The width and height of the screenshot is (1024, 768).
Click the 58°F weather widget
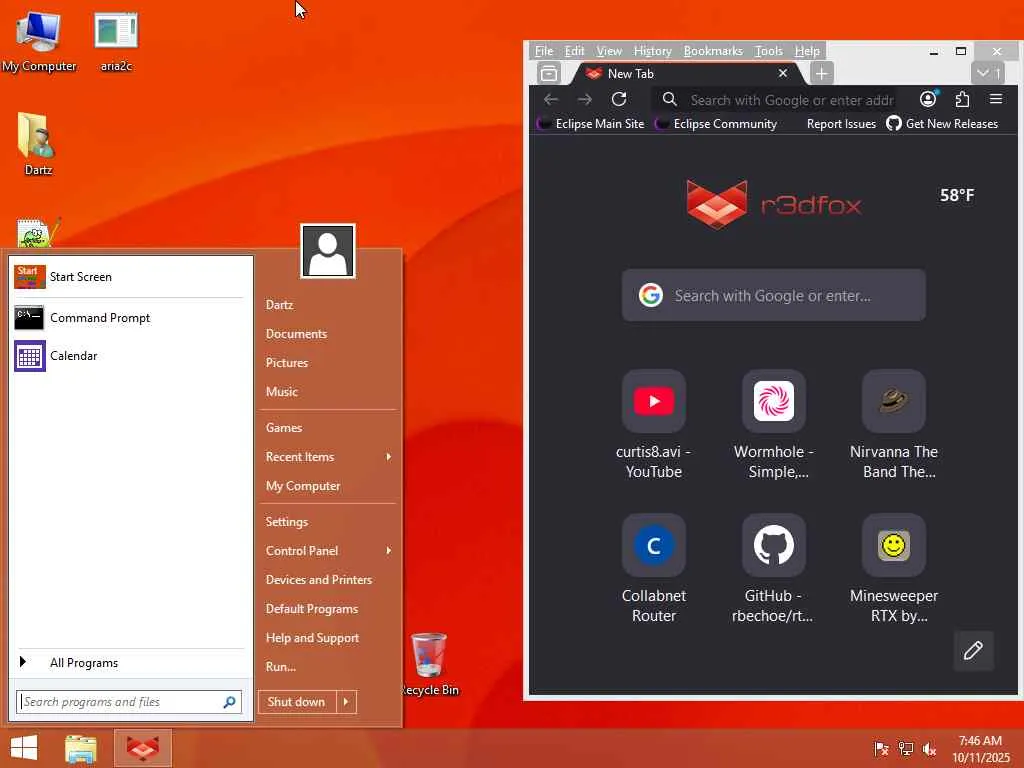(957, 195)
